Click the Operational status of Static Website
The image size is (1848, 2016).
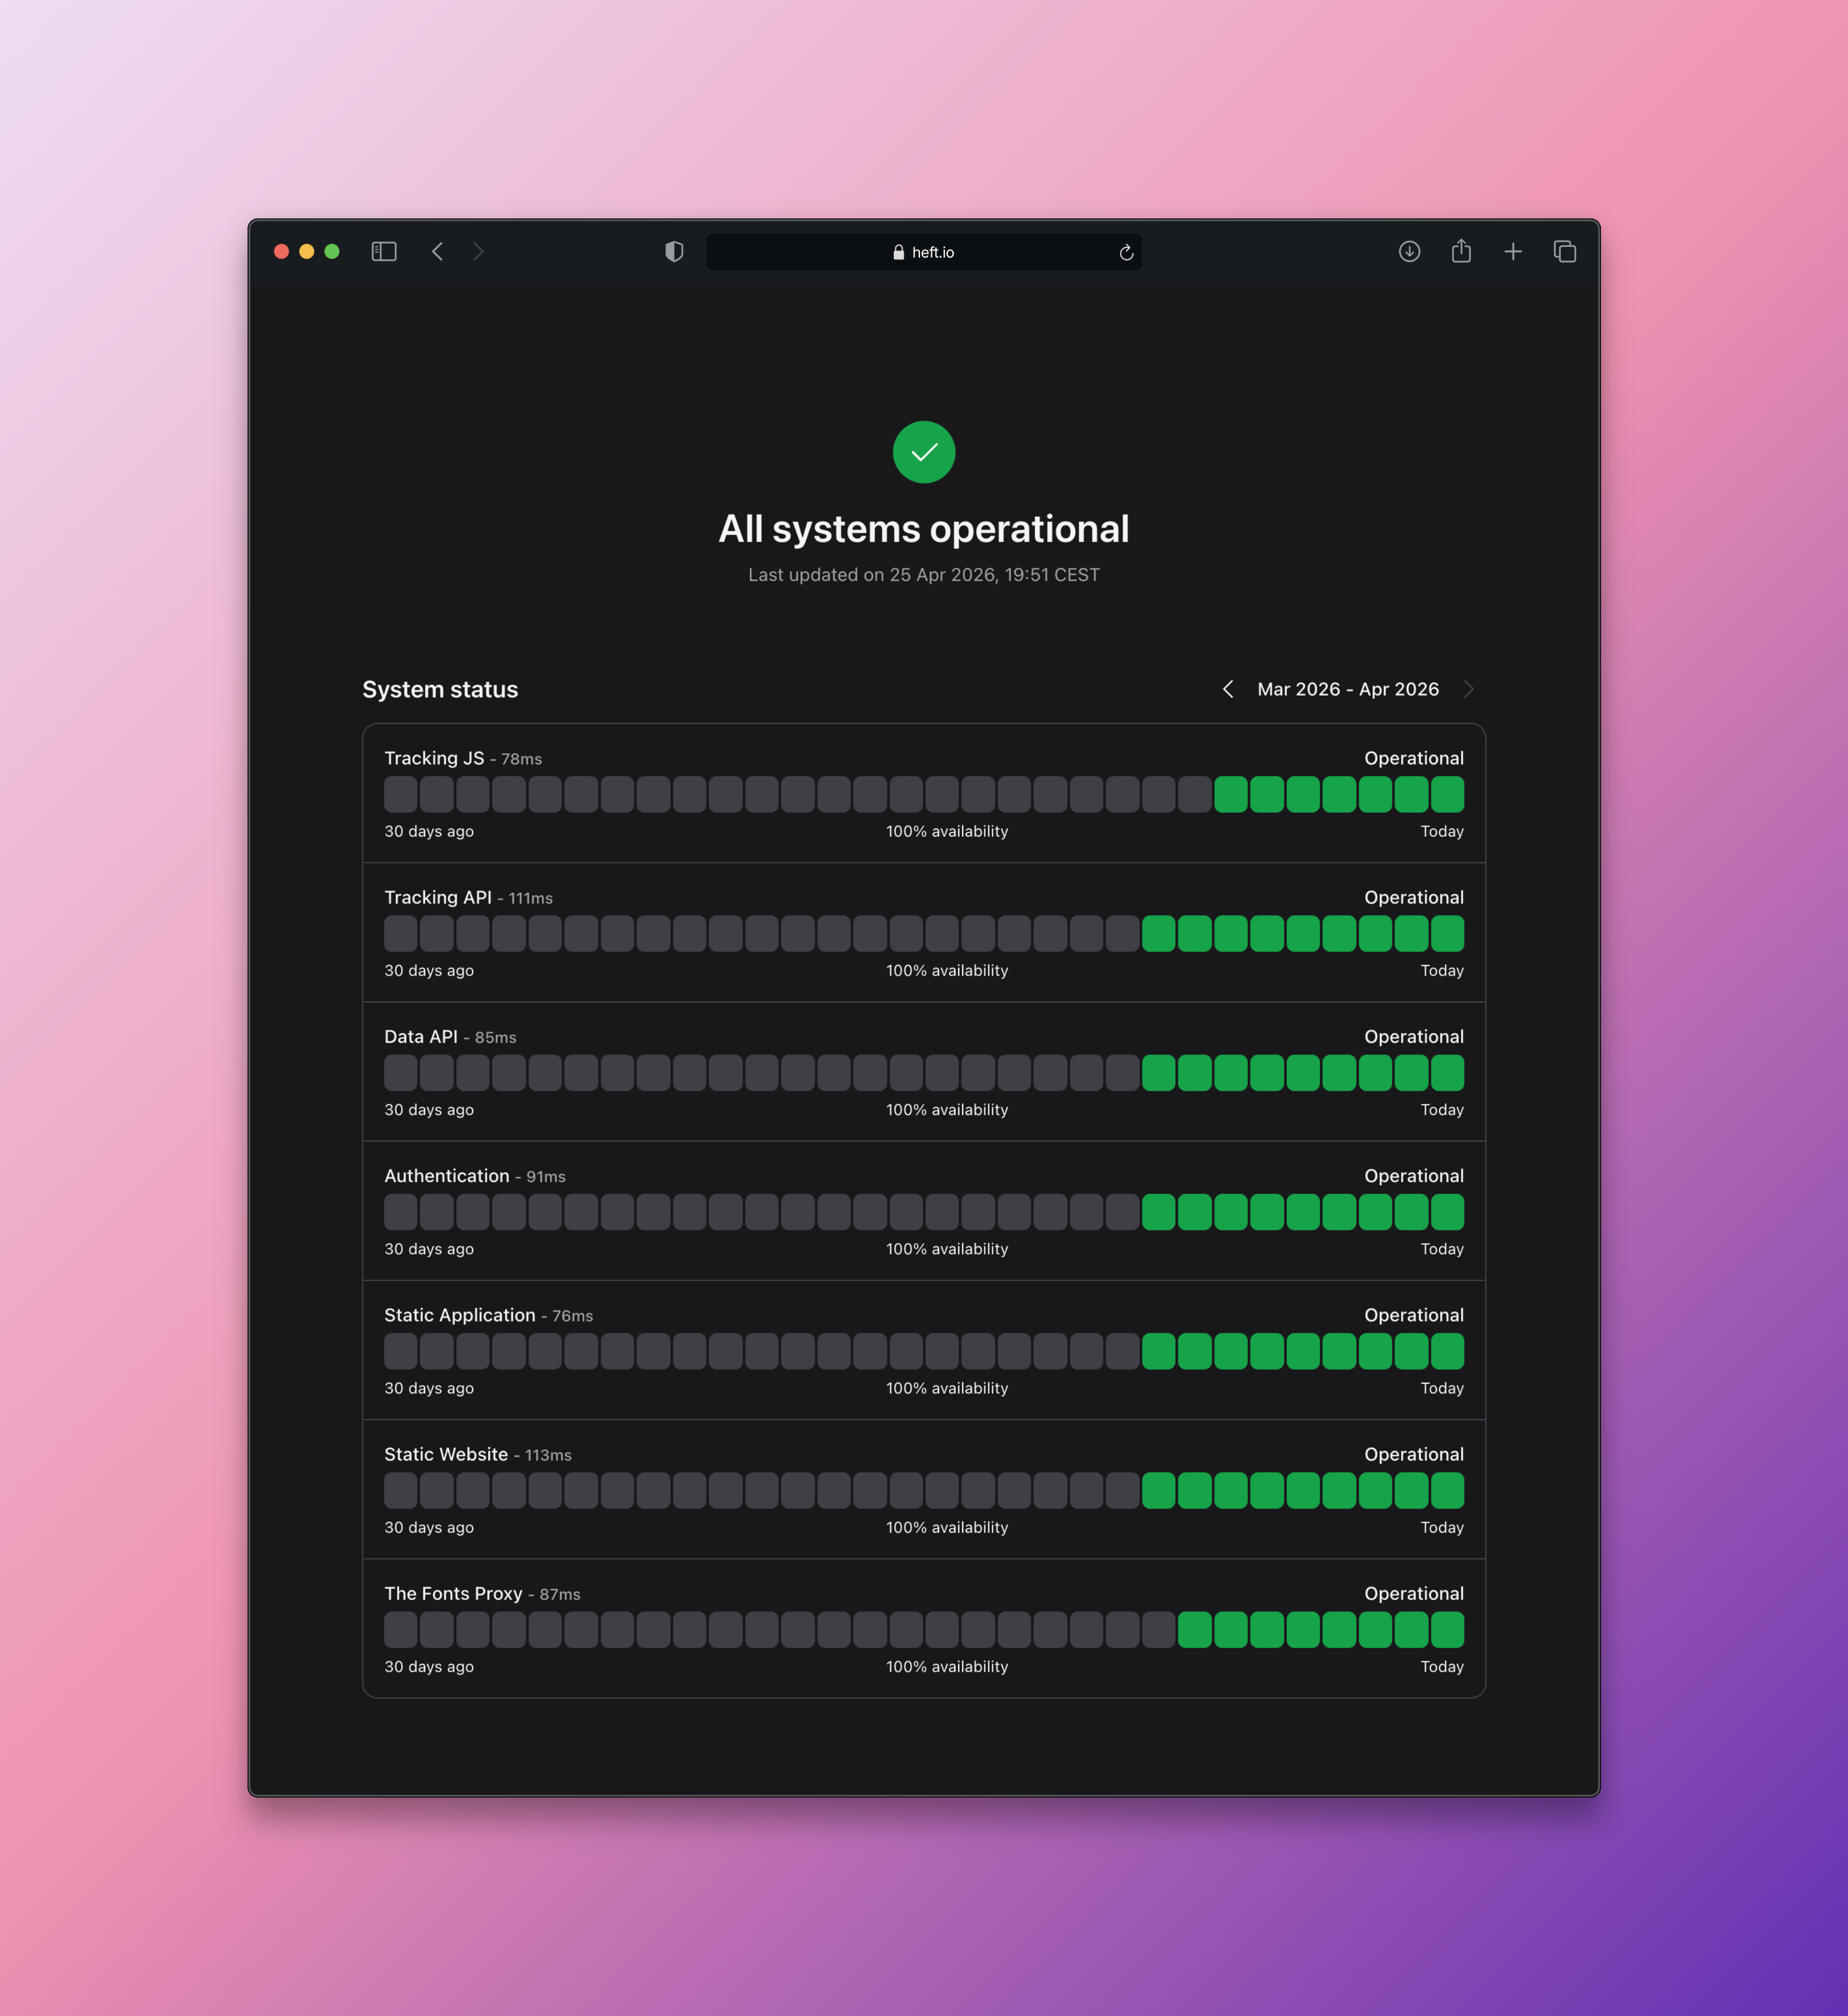[1414, 1454]
